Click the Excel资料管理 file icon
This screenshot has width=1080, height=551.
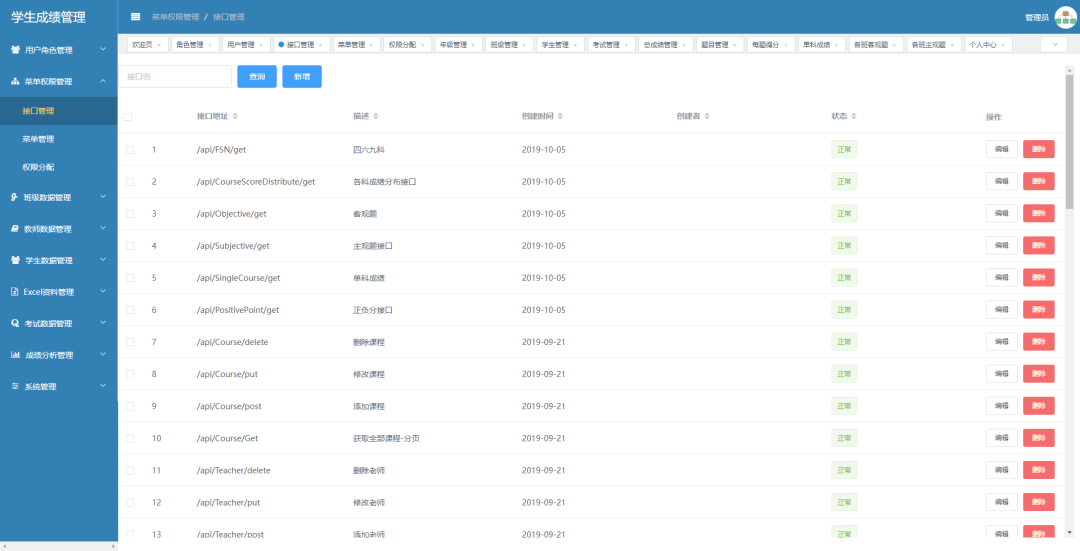click(14, 292)
